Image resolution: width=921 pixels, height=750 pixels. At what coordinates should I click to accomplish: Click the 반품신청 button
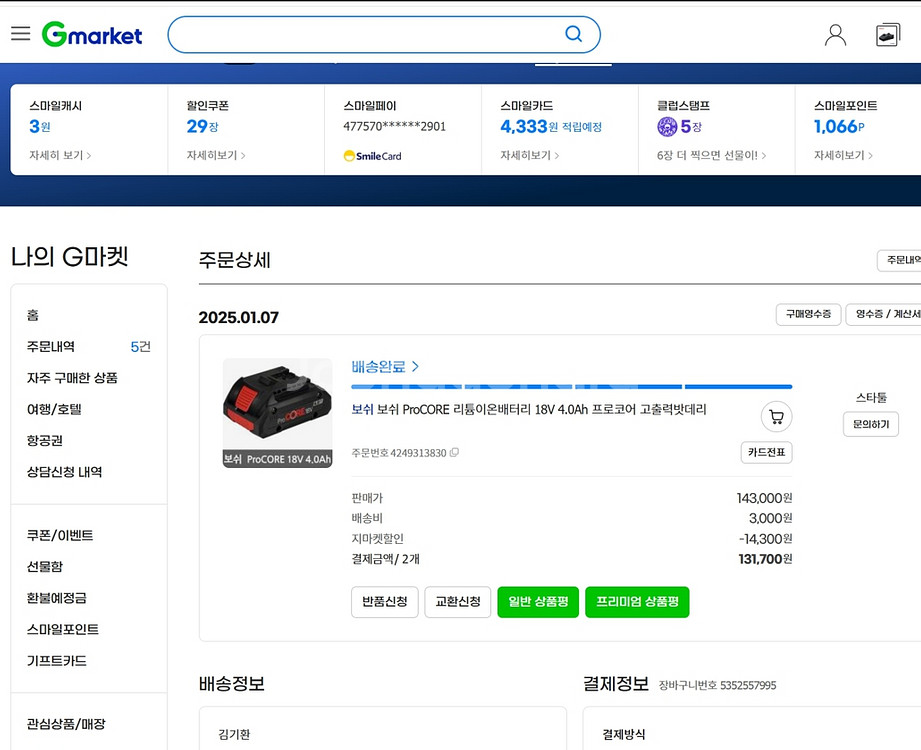[385, 602]
